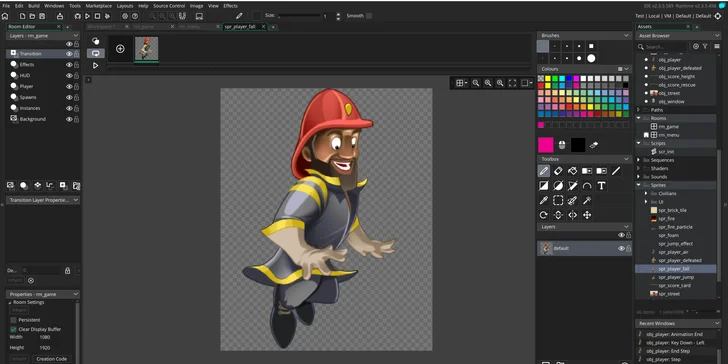This screenshot has height=364, width=728.
Task: Toggle the Smooth checkbox
Action: point(369,16)
